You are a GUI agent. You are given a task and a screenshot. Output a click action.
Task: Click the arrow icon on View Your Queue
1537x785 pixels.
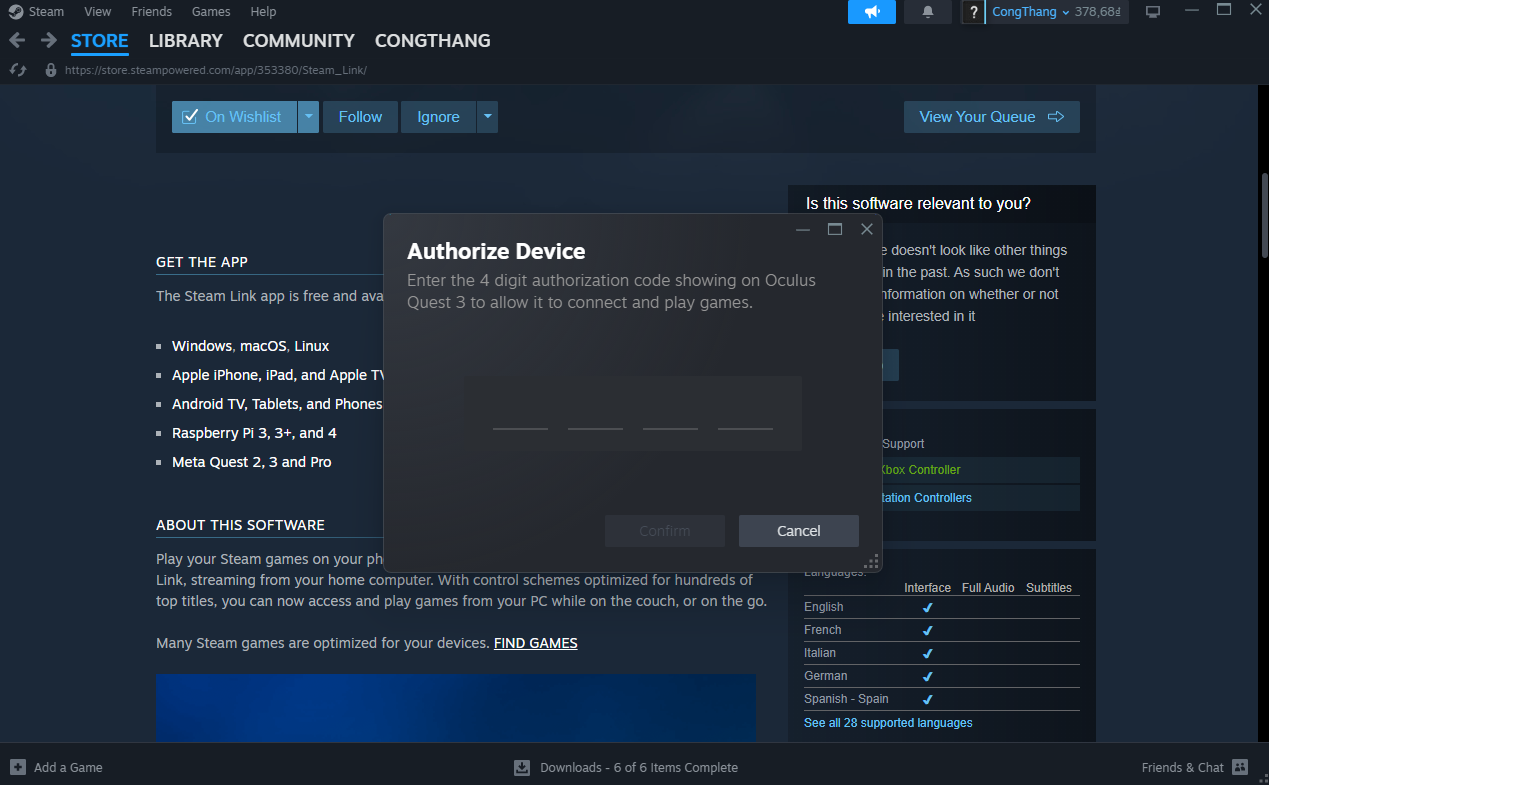point(1056,117)
